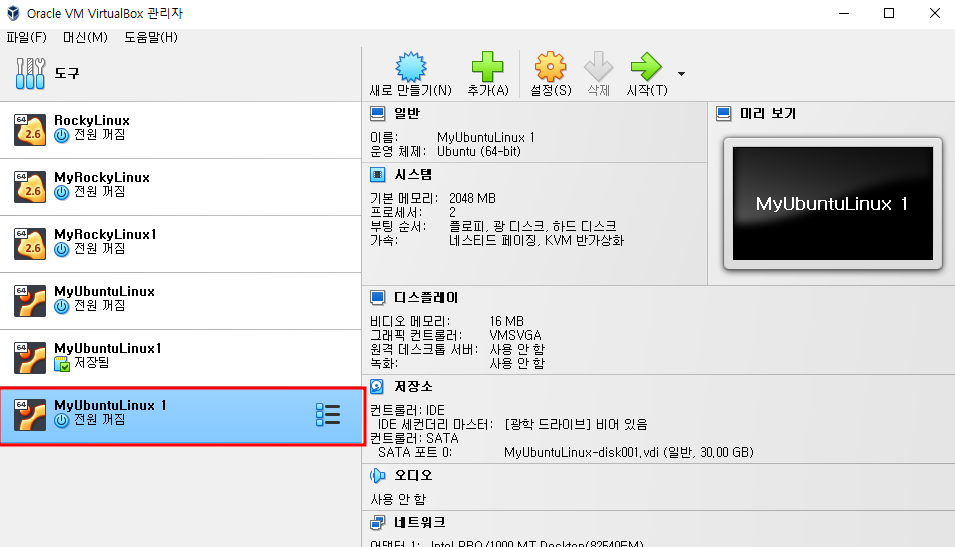Viewport: 955px width, 547px height.
Task: Select the RockyLinux virtual machine
Action: click(x=180, y=130)
